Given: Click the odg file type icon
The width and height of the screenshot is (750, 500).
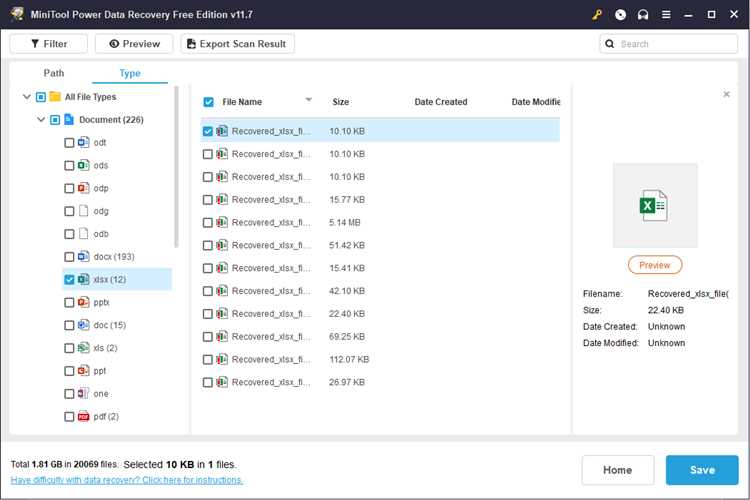Looking at the screenshot, I should (84, 211).
